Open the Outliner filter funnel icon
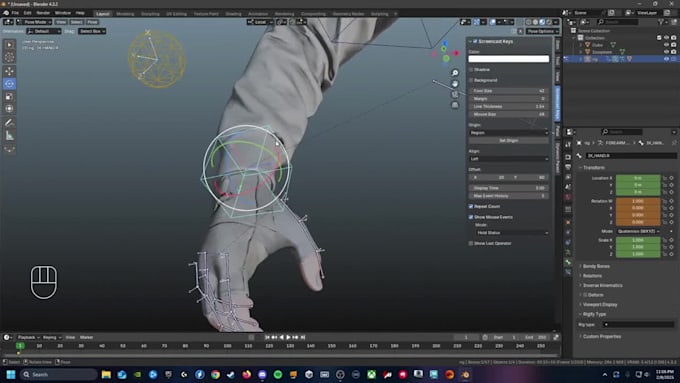This screenshot has width=680, height=383. pyautogui.click(x=661, y=22)
